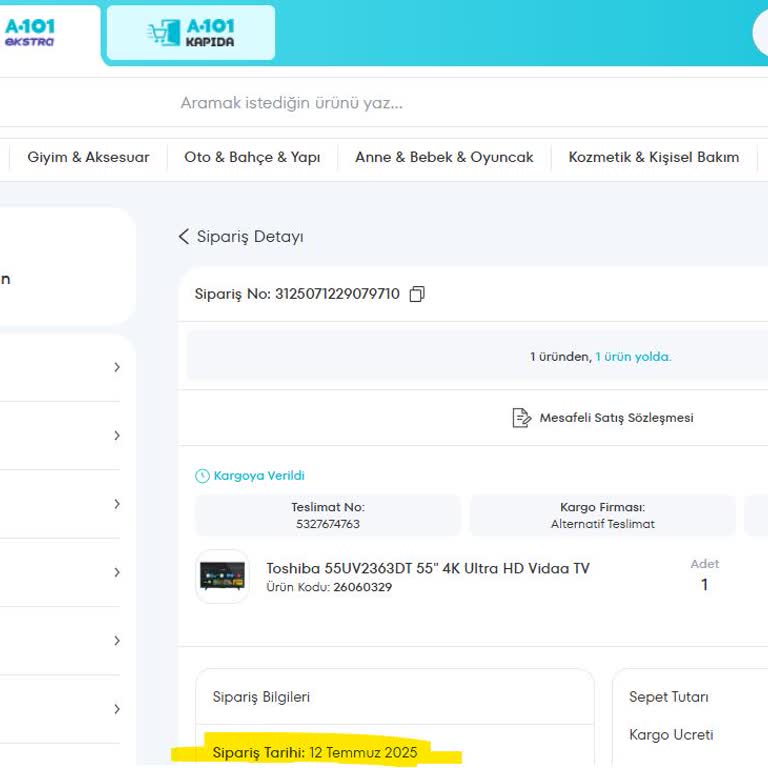The image size is (768, 768).
Task: Click the cart icon in A101 Kapıda
Action: pos(162,33)
